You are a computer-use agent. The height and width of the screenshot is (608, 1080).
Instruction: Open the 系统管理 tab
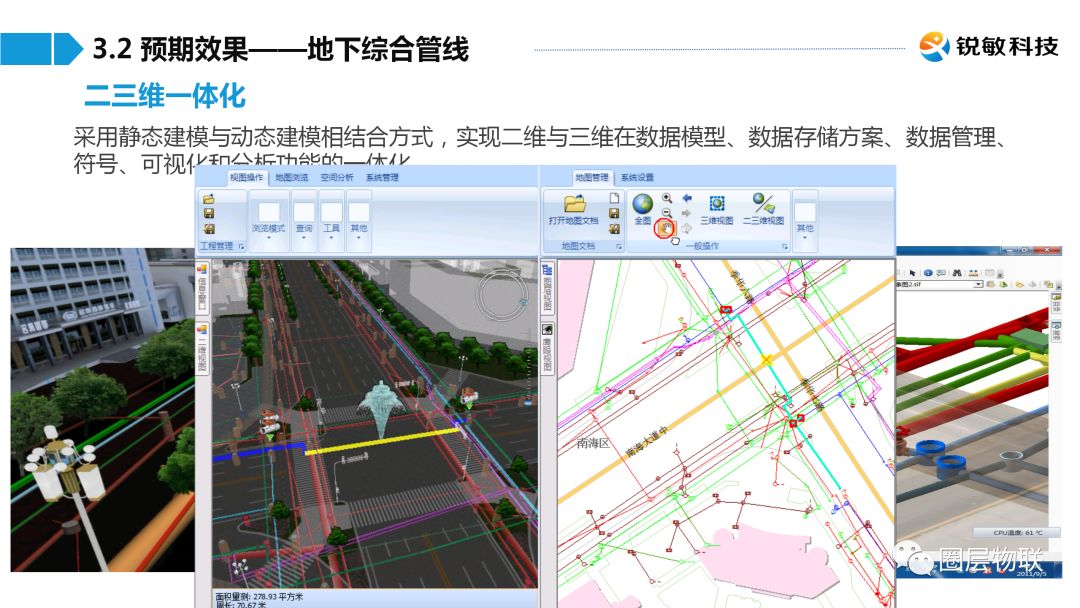click(x=382, y=178)
